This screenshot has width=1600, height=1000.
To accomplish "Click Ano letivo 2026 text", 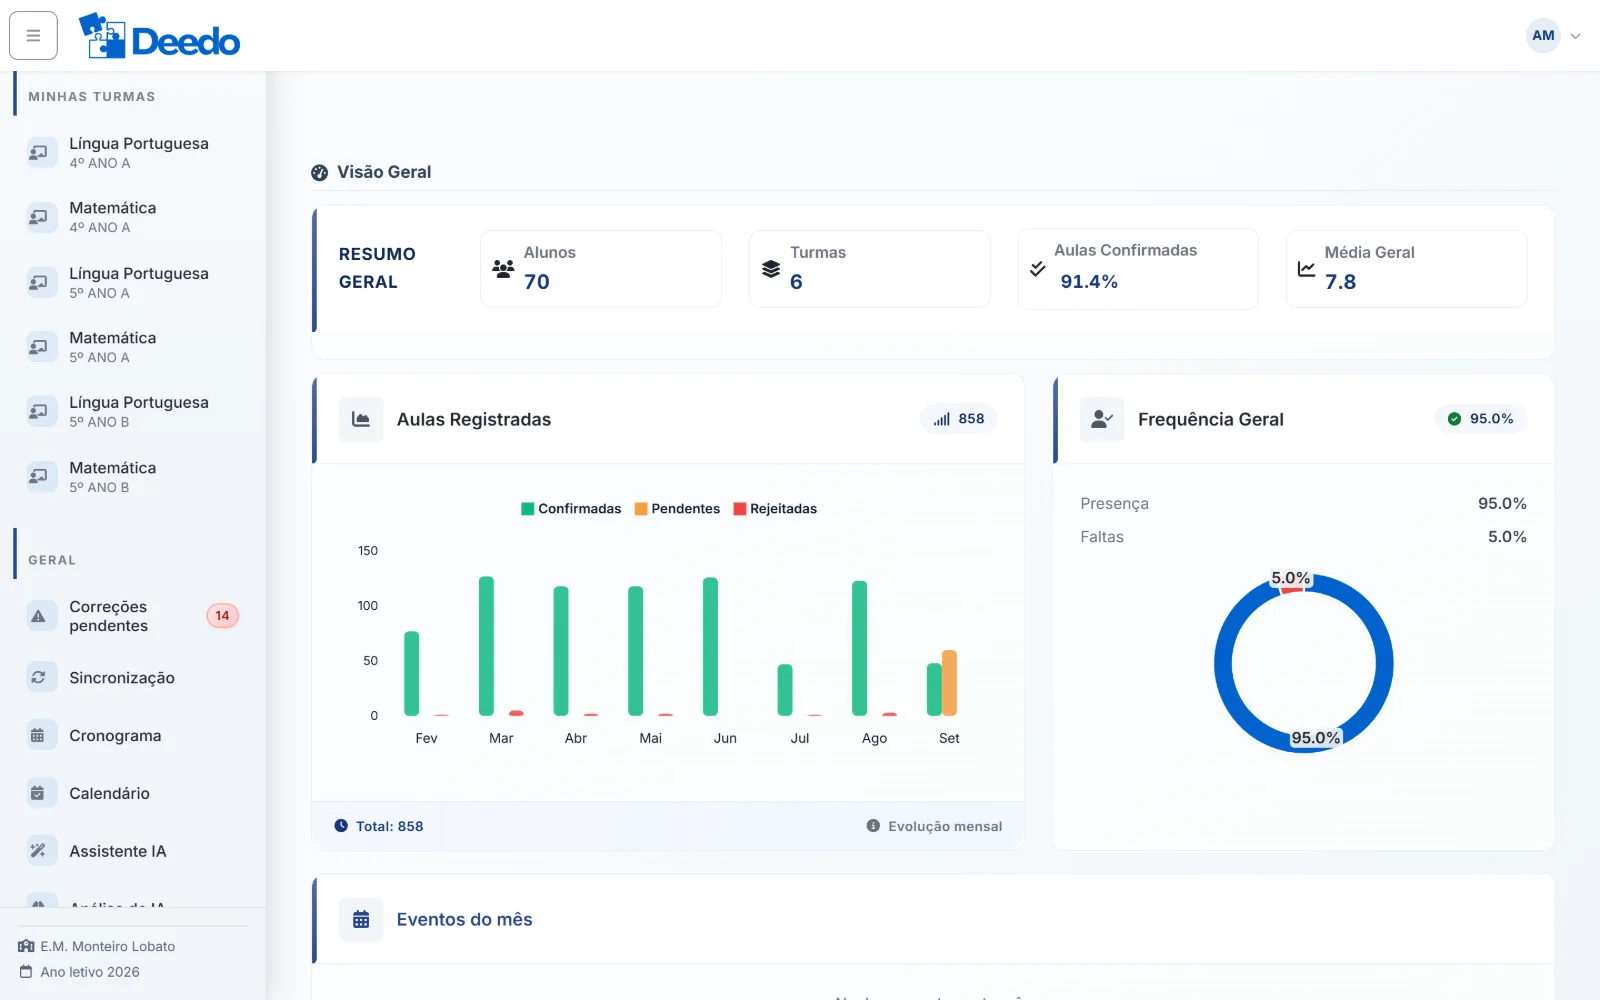I will point(90,972).
